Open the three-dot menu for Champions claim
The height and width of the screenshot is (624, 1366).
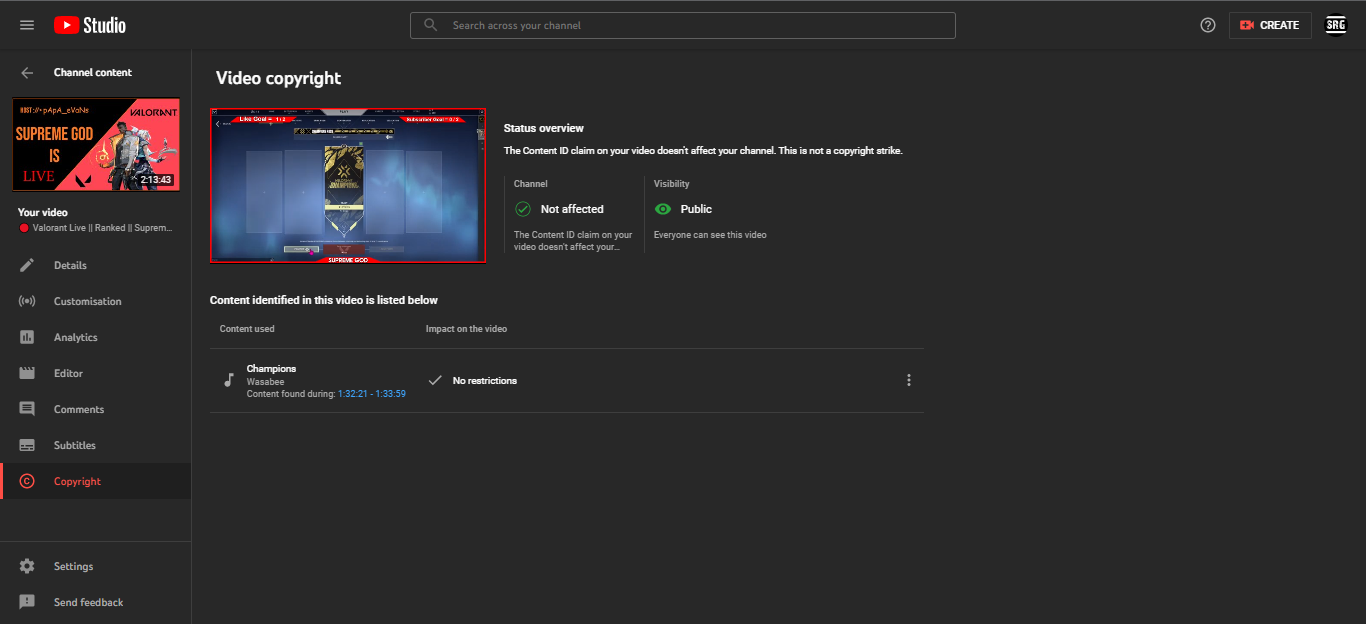(x=909, y=380)
